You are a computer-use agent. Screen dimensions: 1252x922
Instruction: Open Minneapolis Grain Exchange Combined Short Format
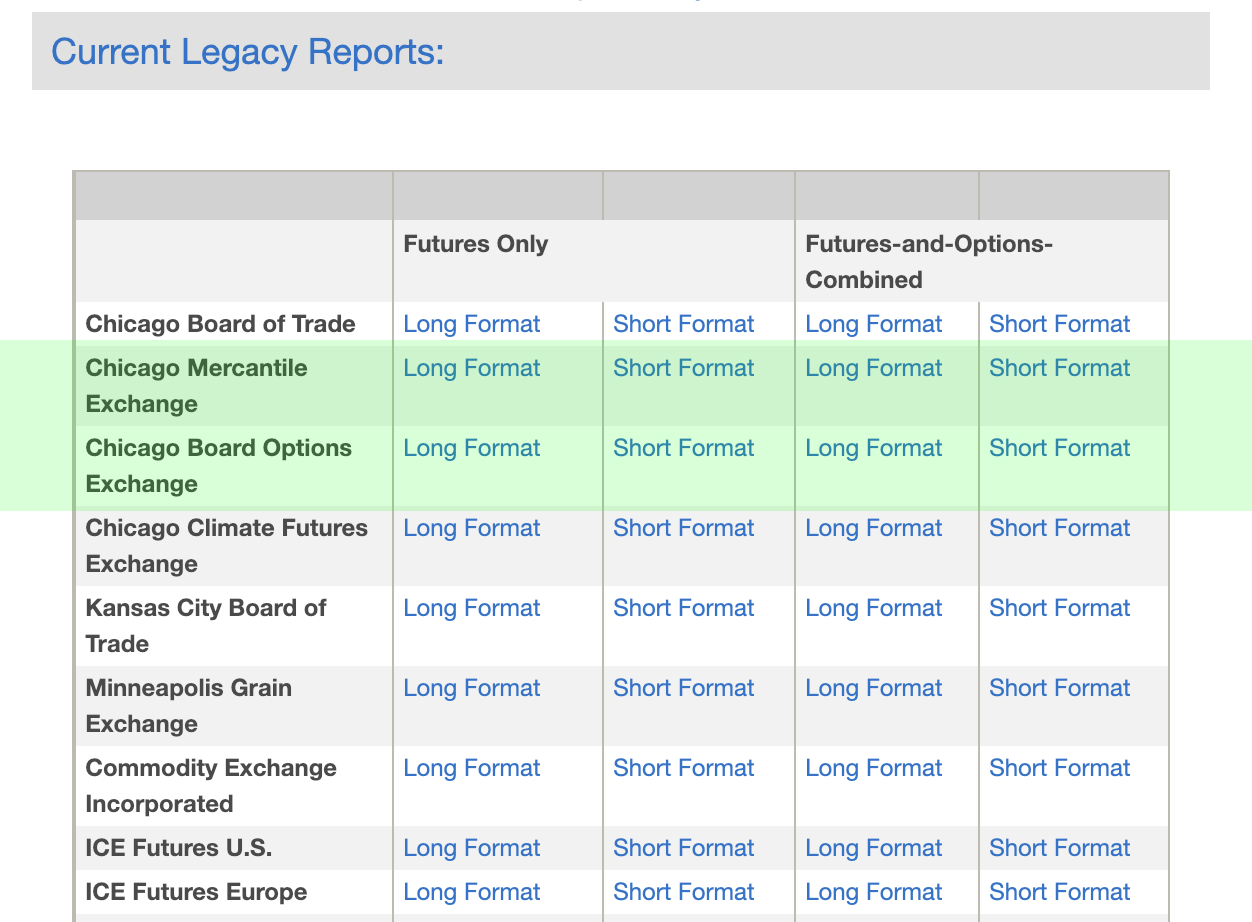point(1059,688)
